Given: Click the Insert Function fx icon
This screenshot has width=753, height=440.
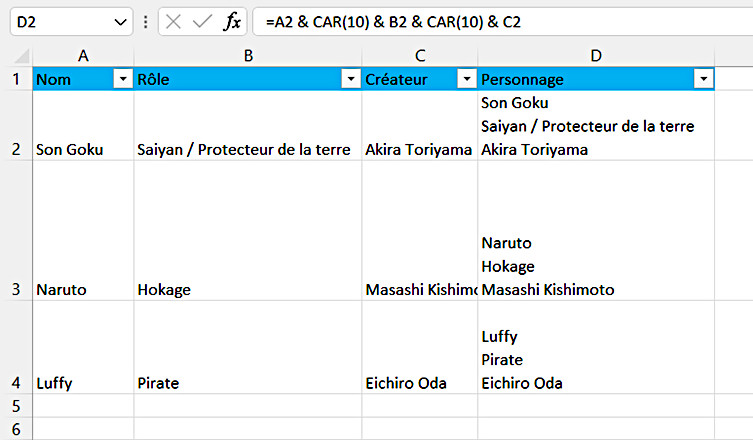Looking at the screenshot, I should click(x=231, y=22).
